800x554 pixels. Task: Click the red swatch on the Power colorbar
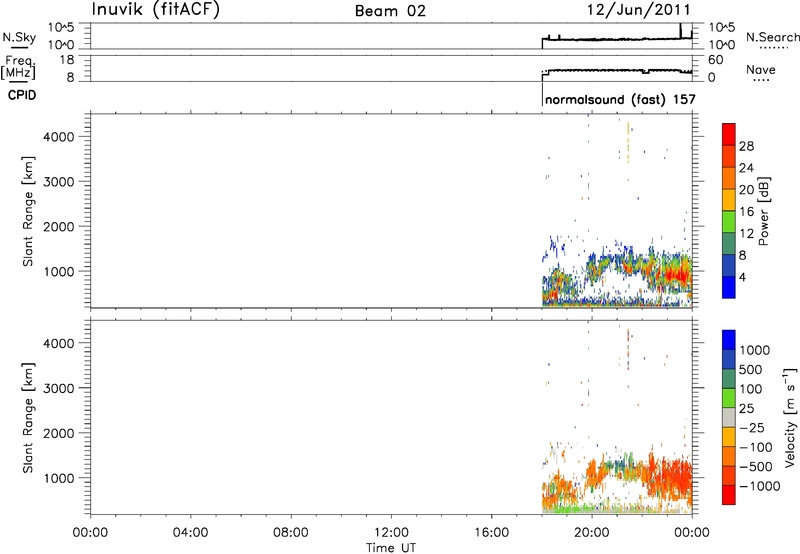click(729, 134)
